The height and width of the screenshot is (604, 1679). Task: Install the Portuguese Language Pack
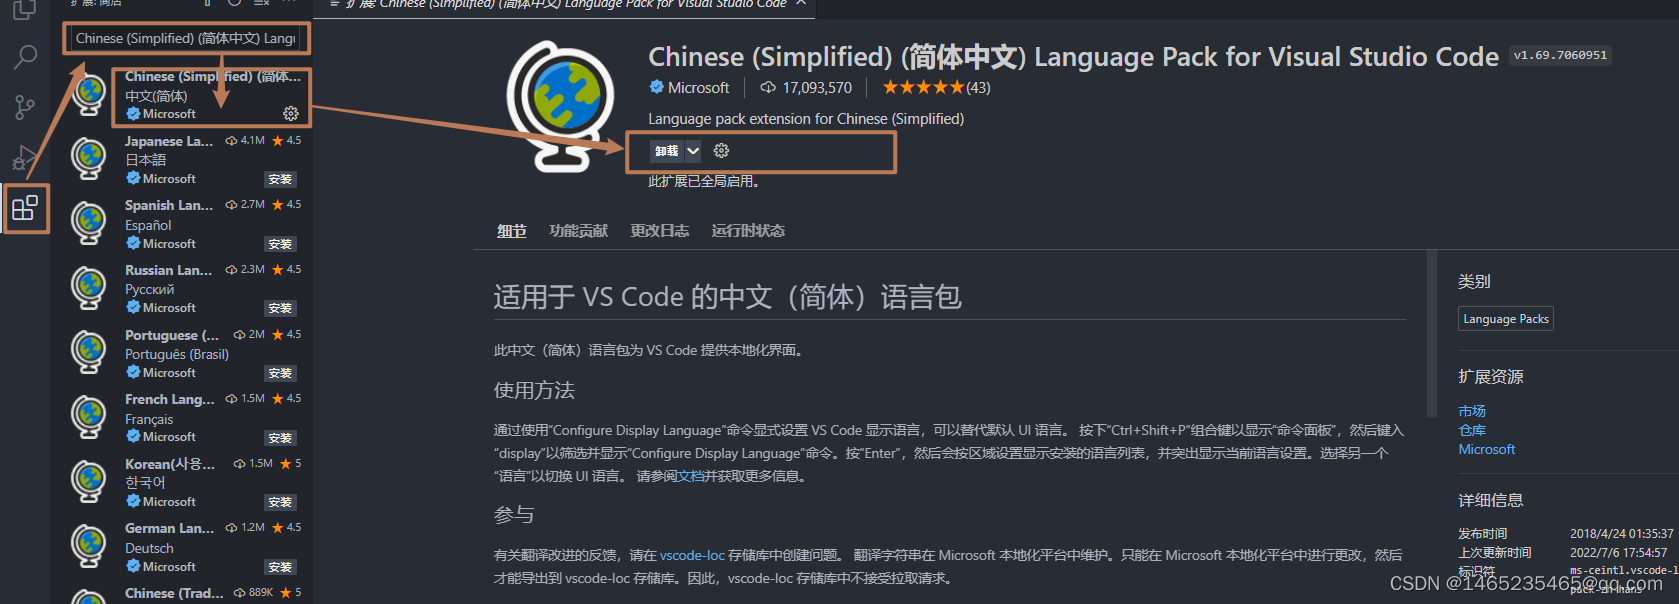280,373
